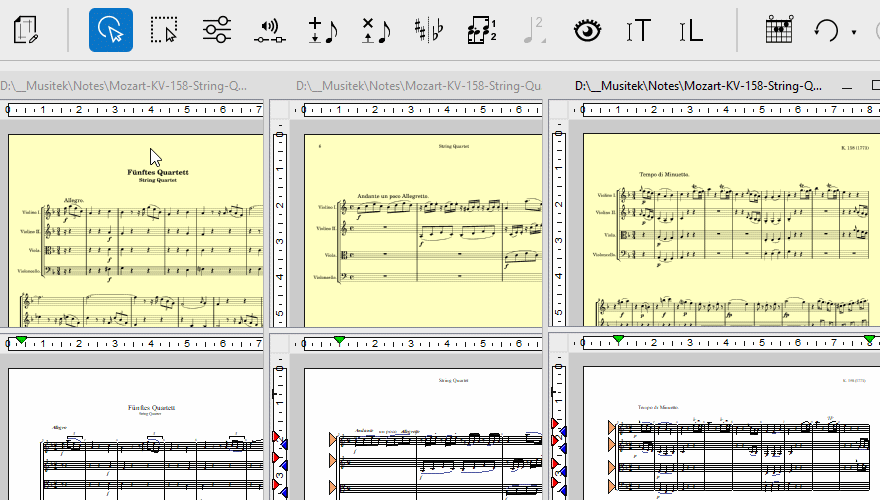The height and width of the screenshot is (500, 880).
Task: Click green marker near 1 on lower right ruler
Action: pos(618,340)
